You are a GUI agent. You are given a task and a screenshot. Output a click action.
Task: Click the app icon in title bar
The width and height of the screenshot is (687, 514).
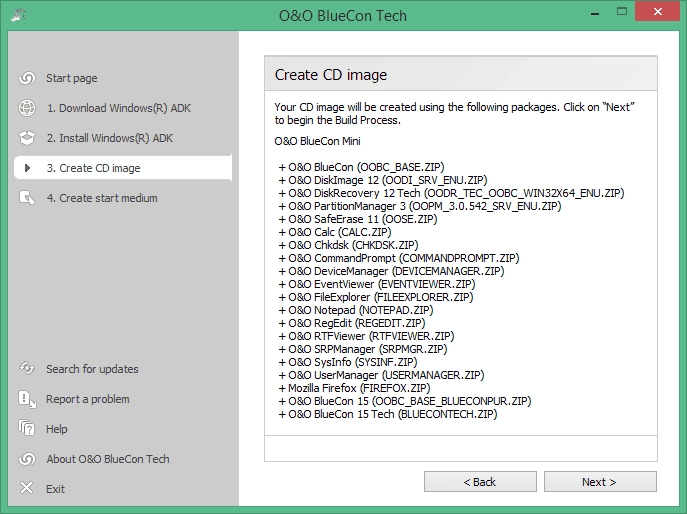[18, 15]
